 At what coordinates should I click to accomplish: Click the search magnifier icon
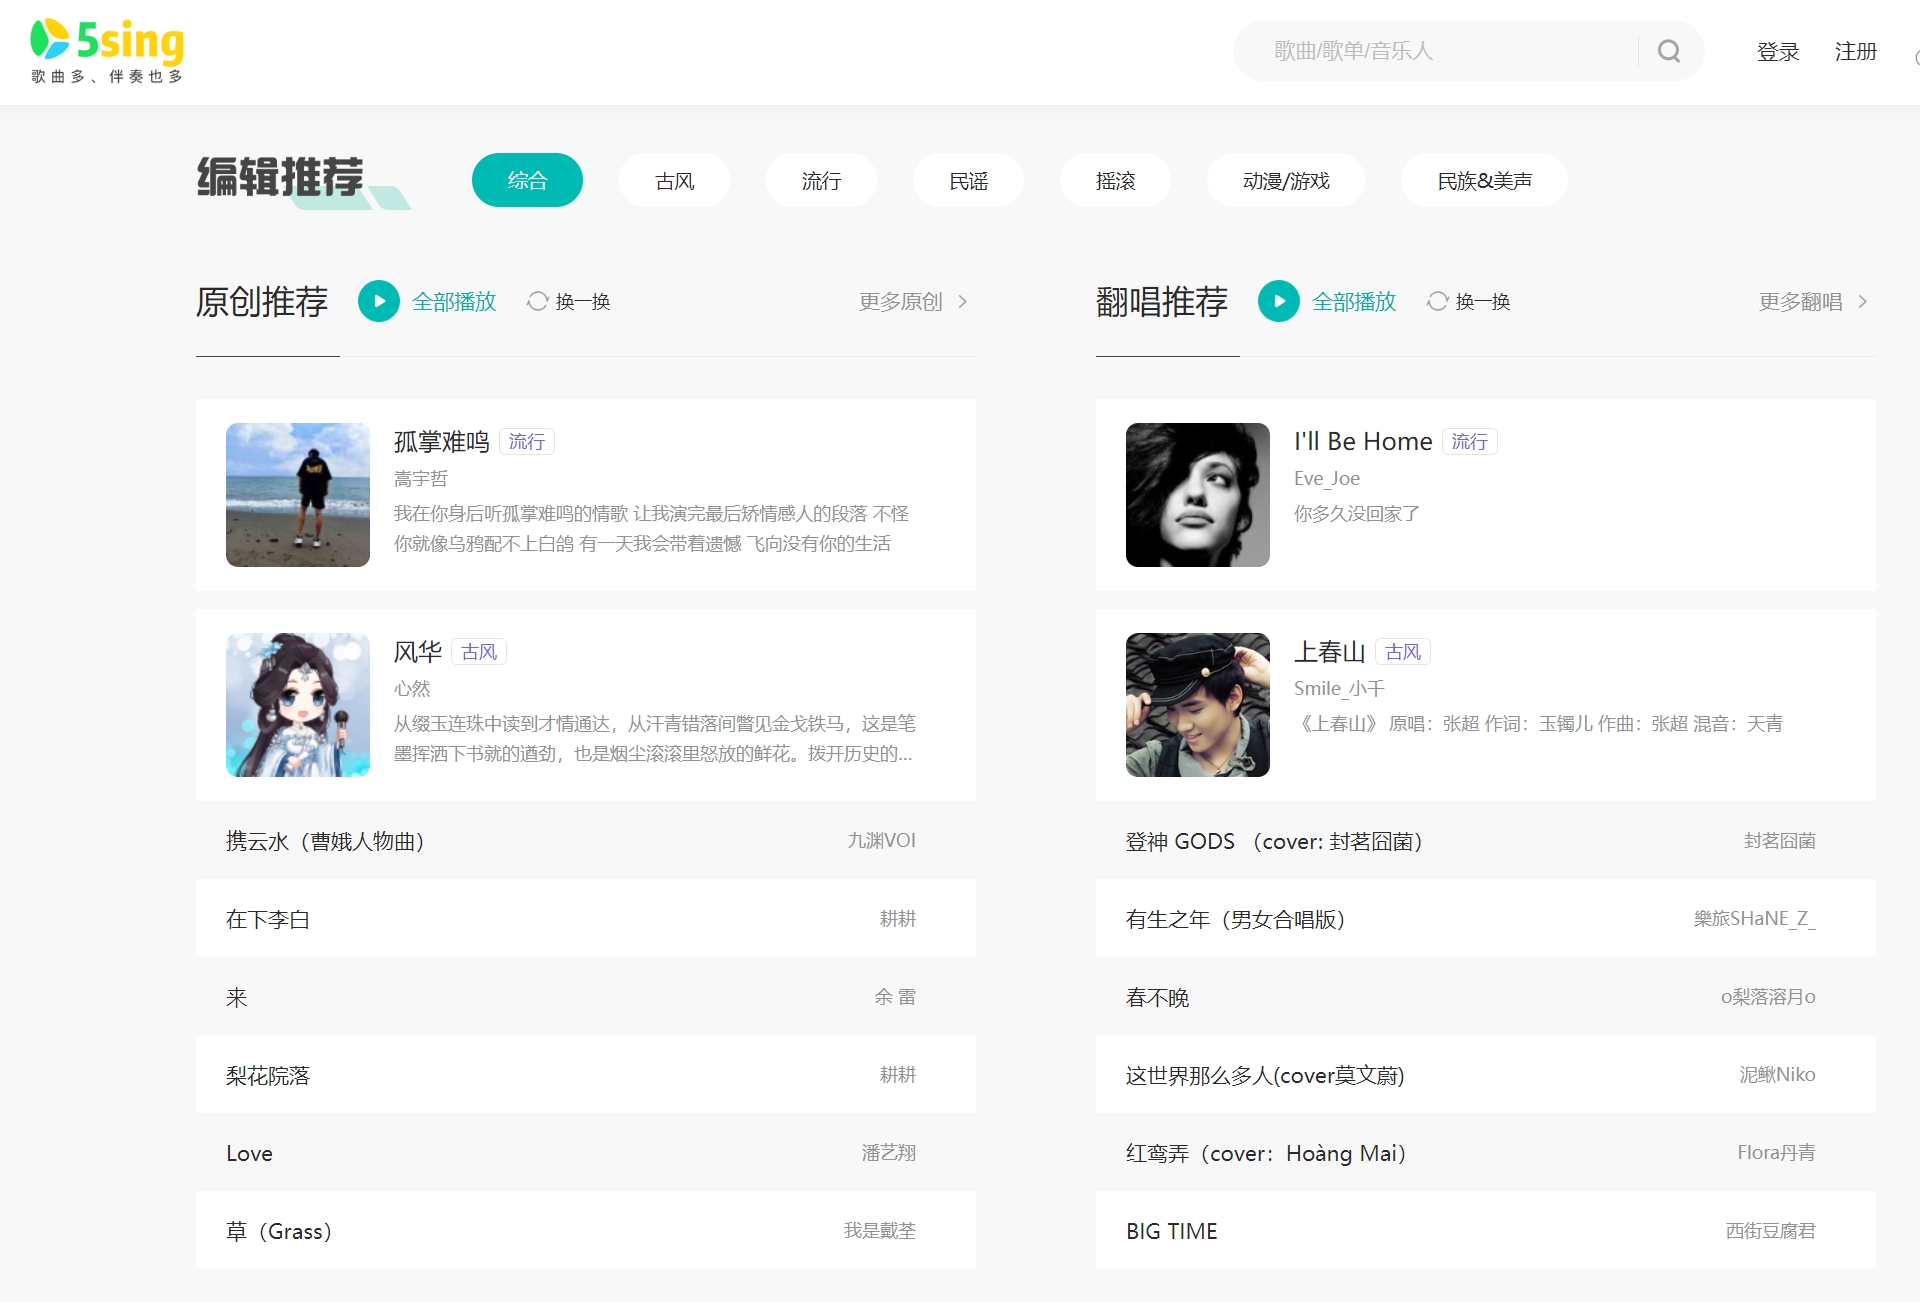(x=1668, y=51)
